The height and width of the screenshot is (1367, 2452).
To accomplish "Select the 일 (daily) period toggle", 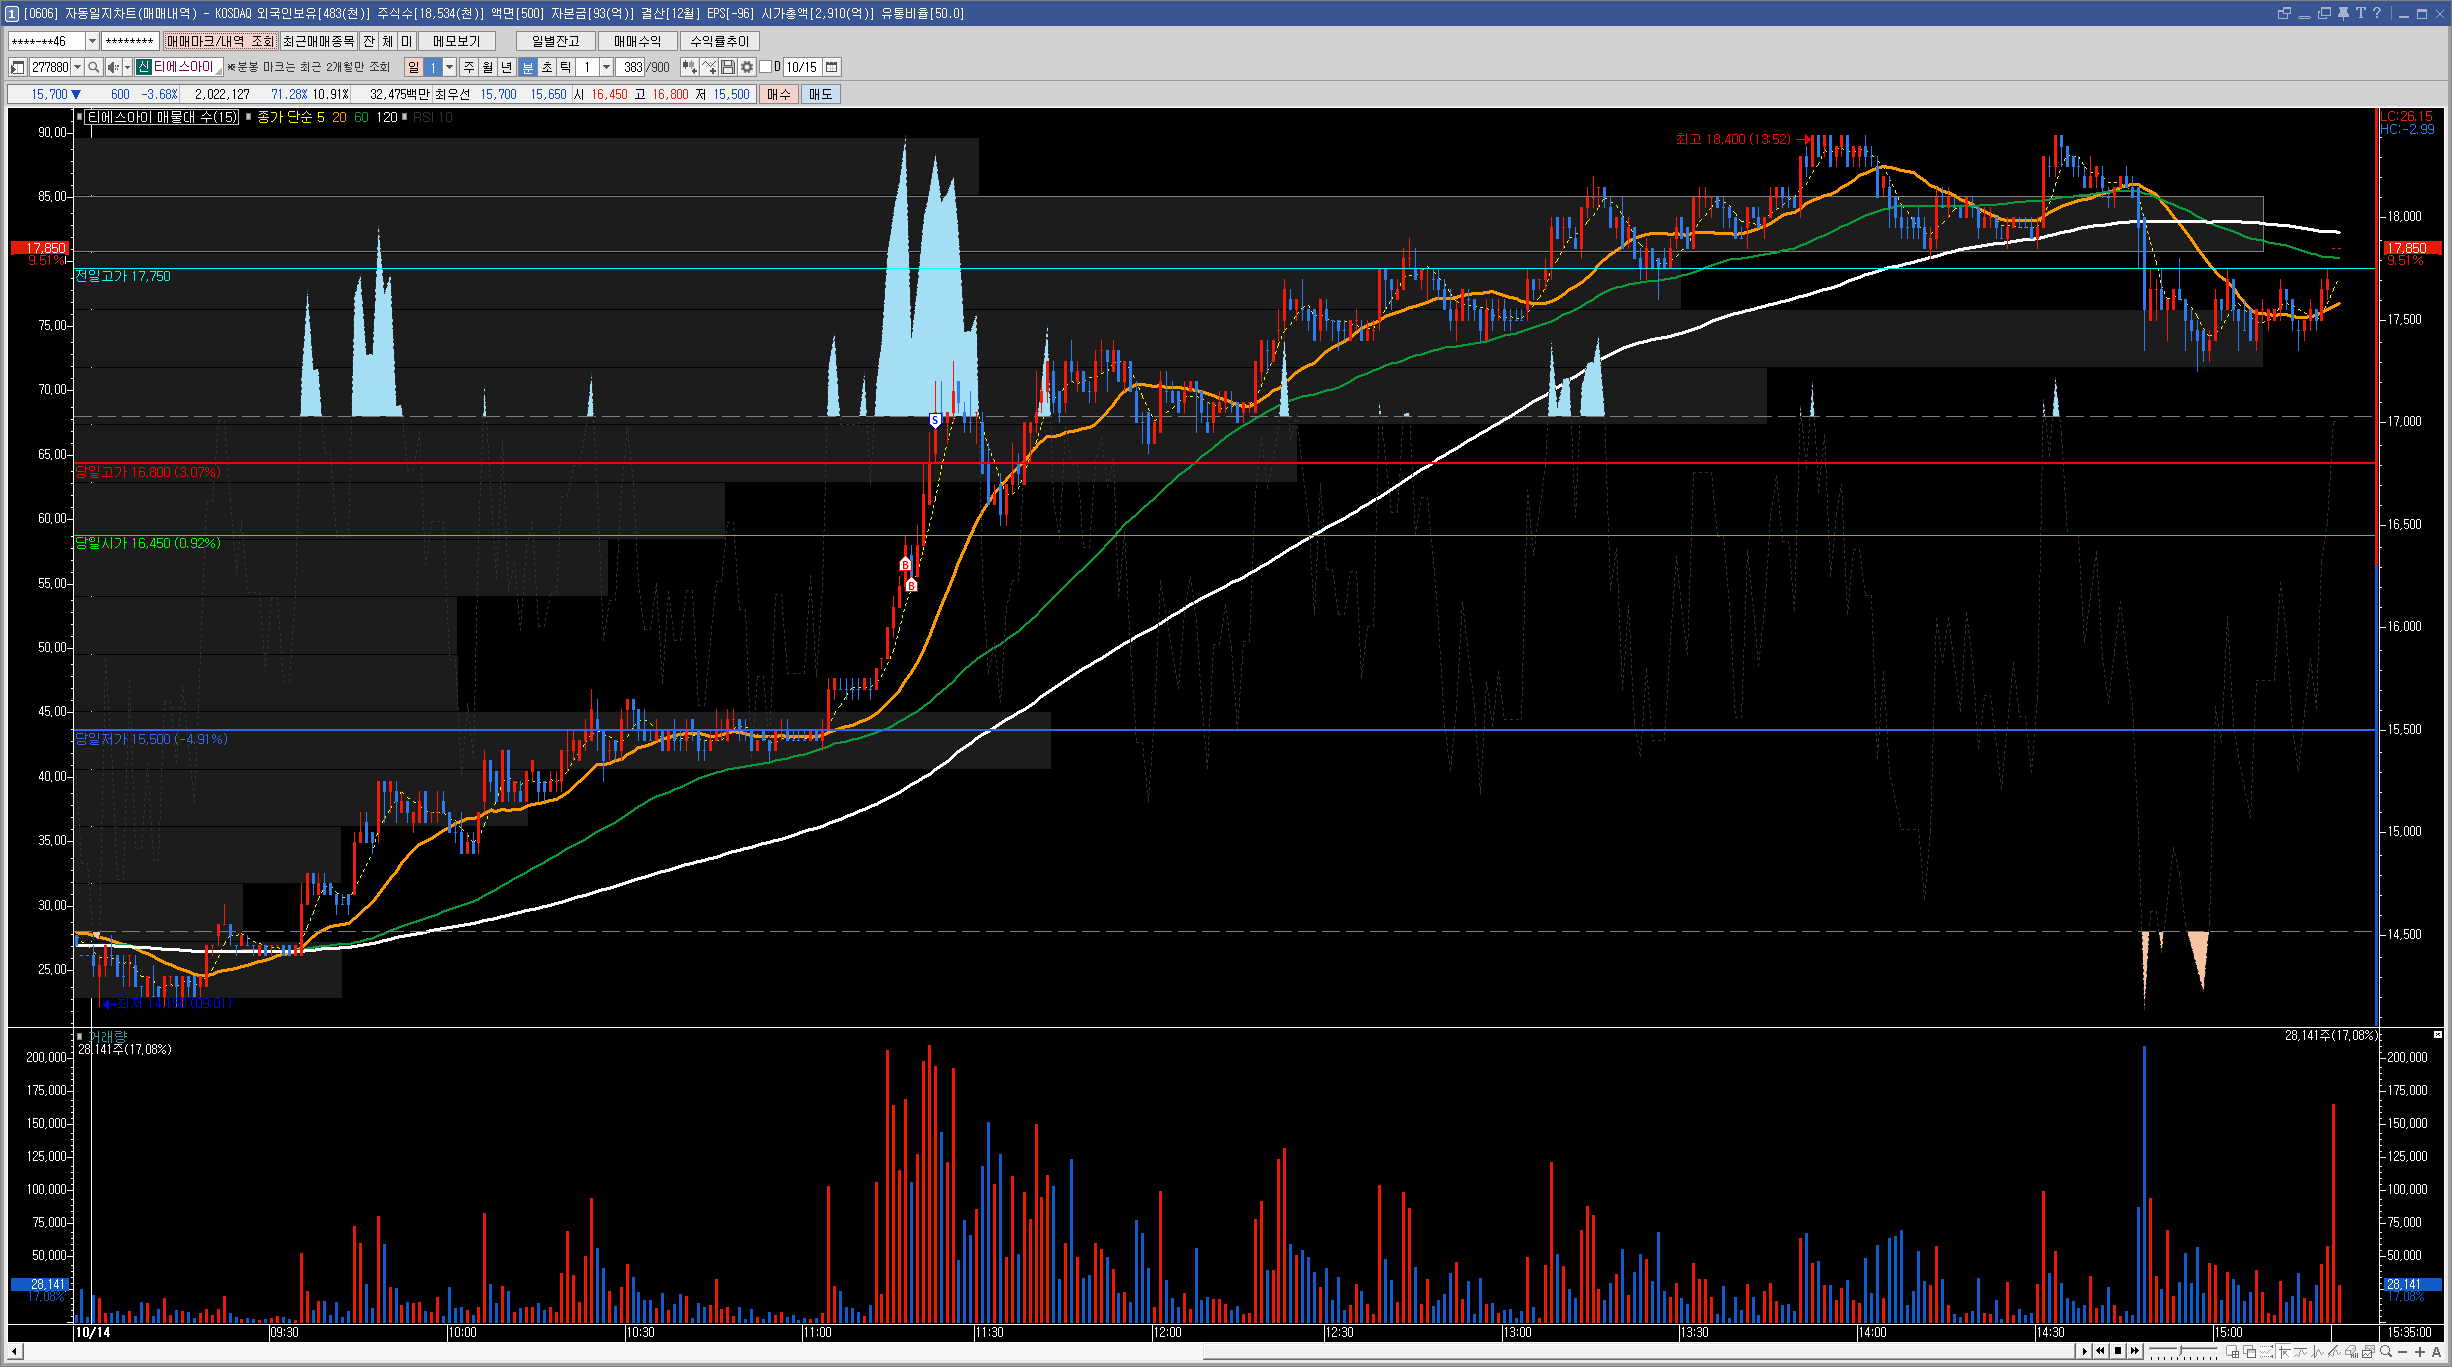I will [x=413, y=67].
